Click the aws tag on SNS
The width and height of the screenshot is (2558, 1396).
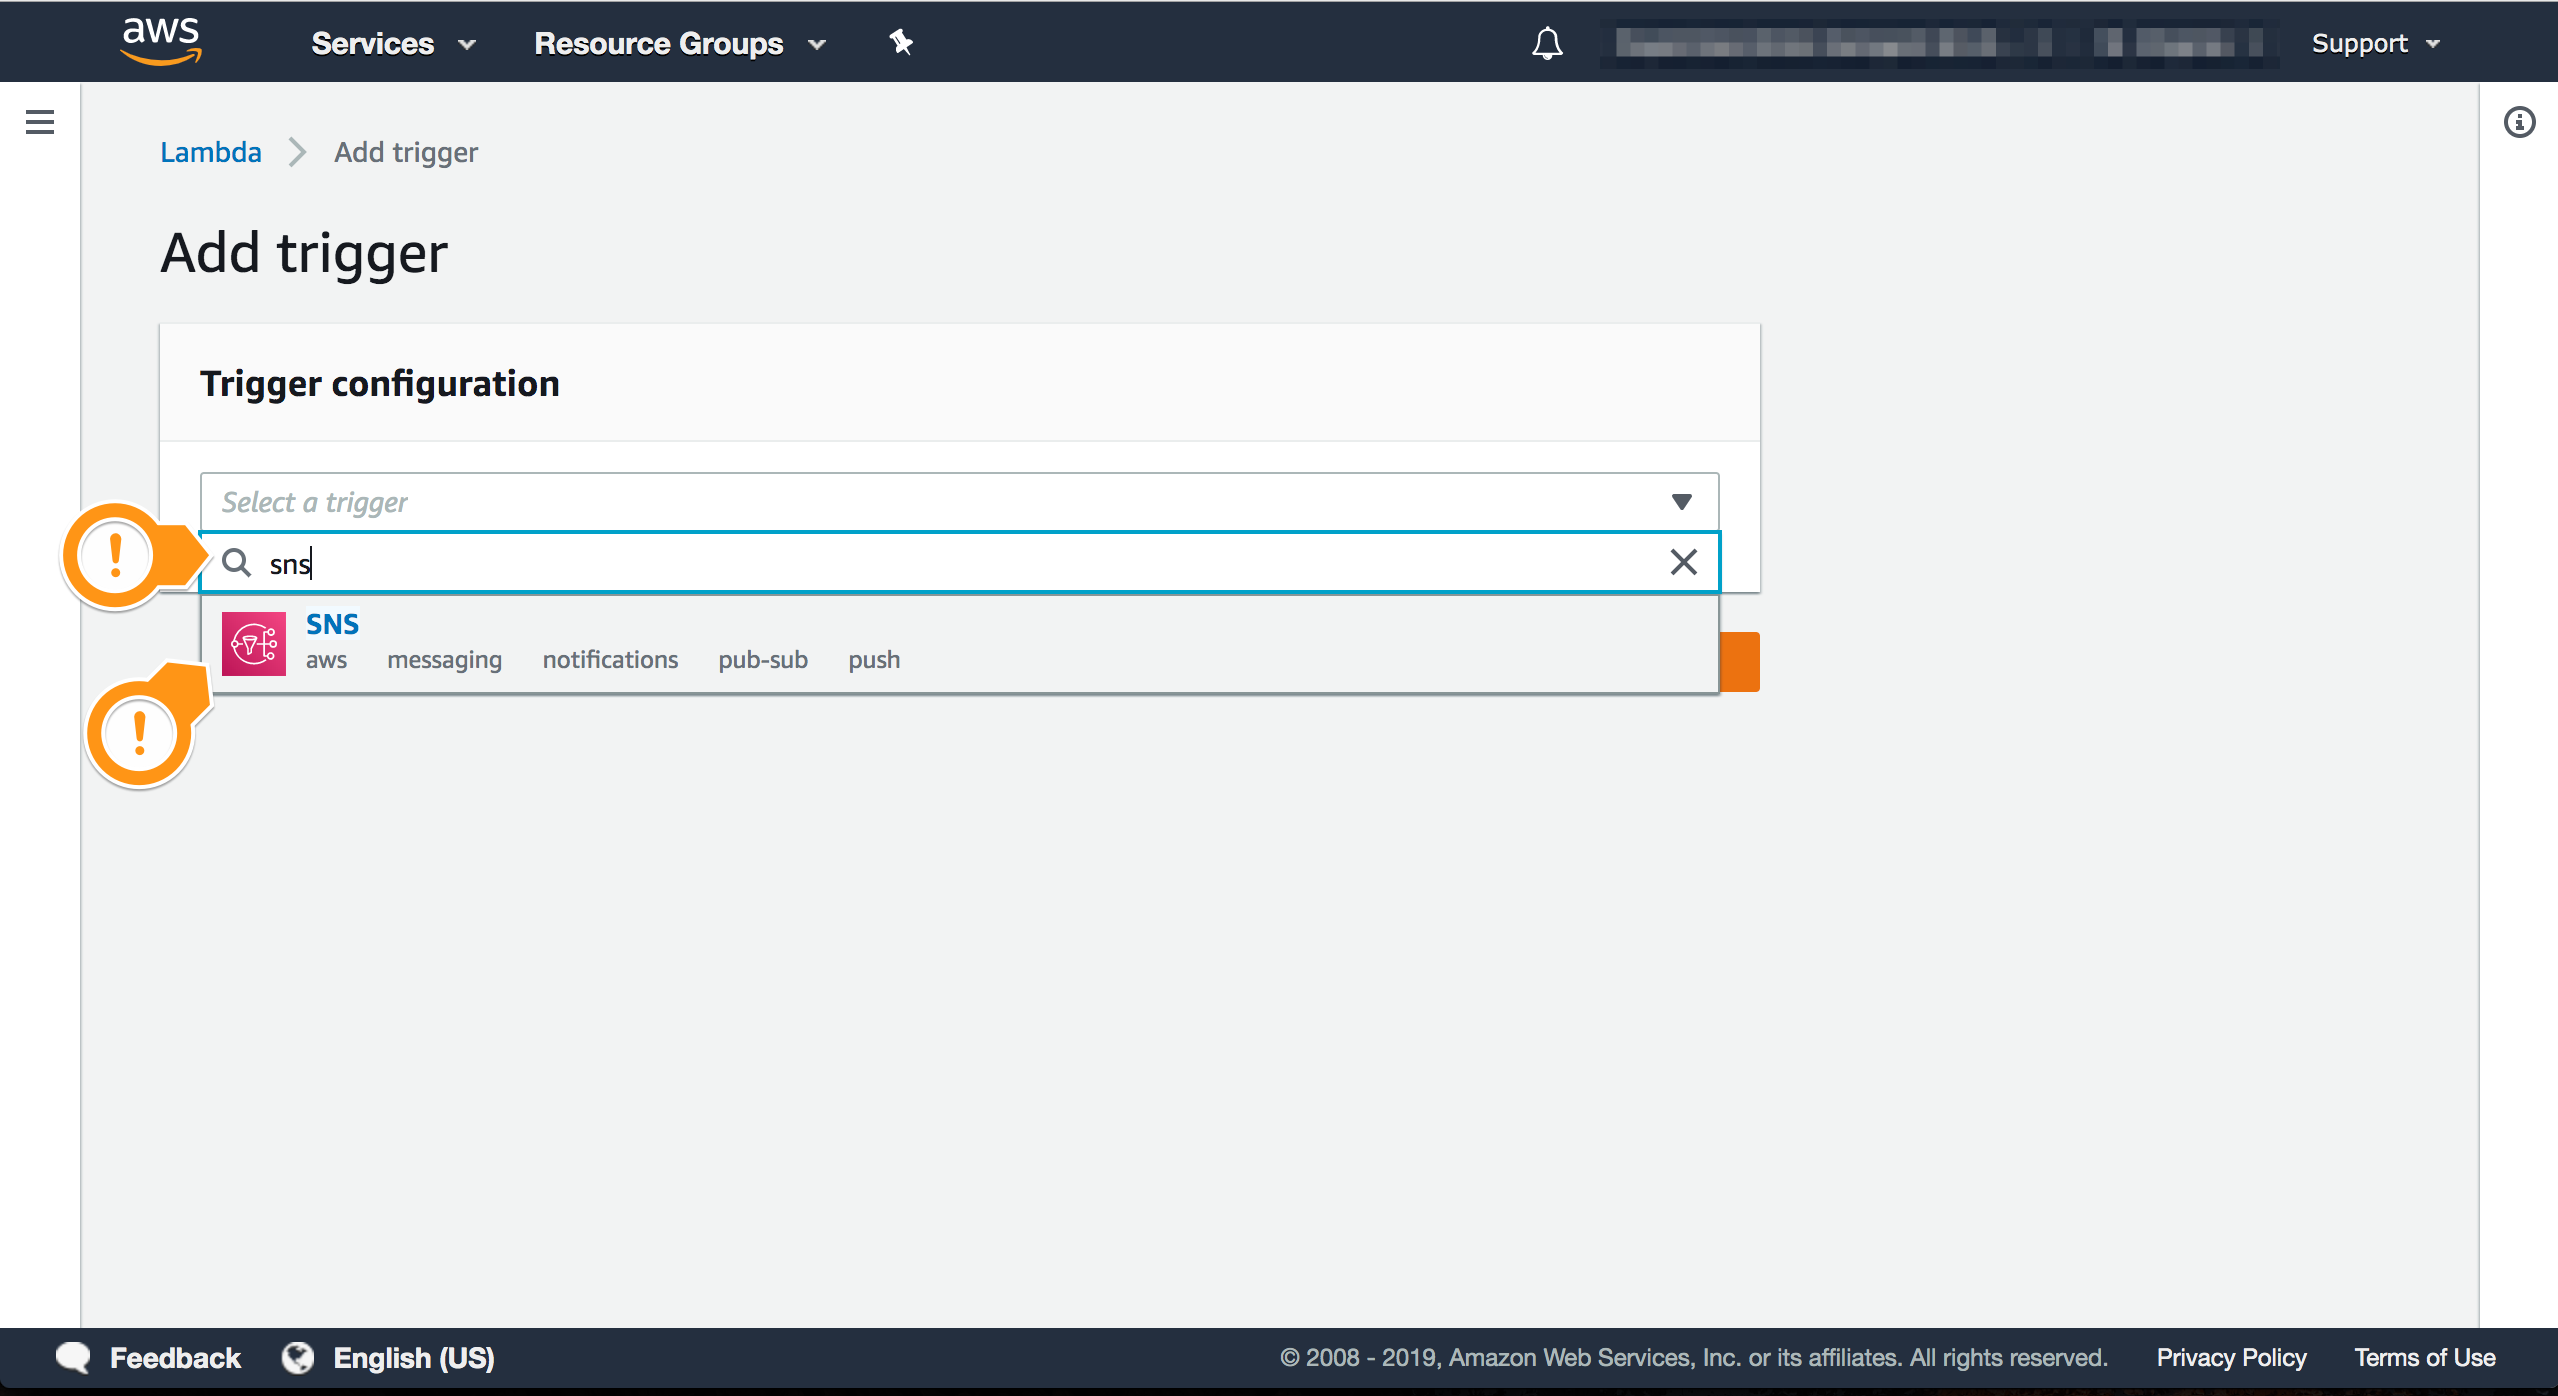[x=326, y=660]
